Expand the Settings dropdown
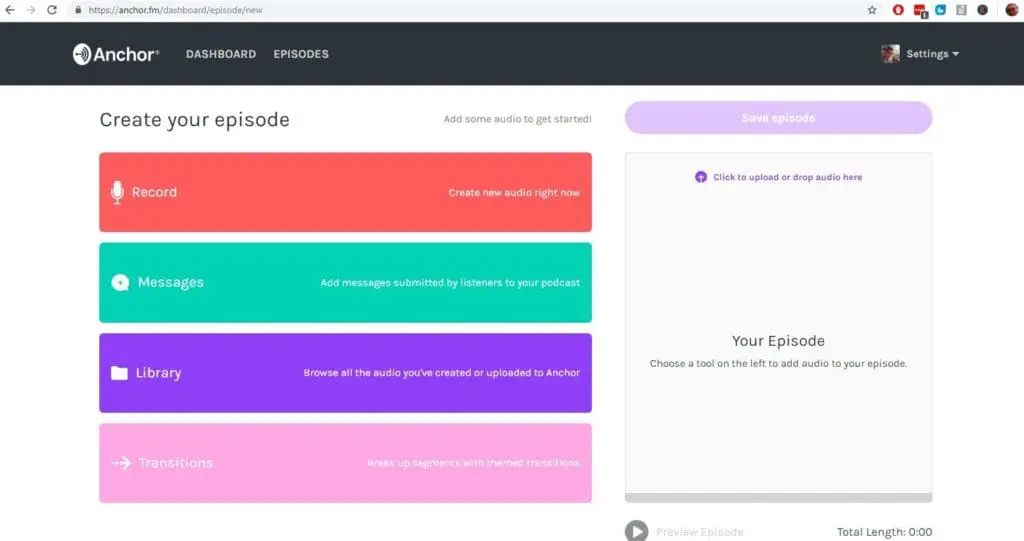The width and height of the screenshot is (1024, 541). click(933, 54)
